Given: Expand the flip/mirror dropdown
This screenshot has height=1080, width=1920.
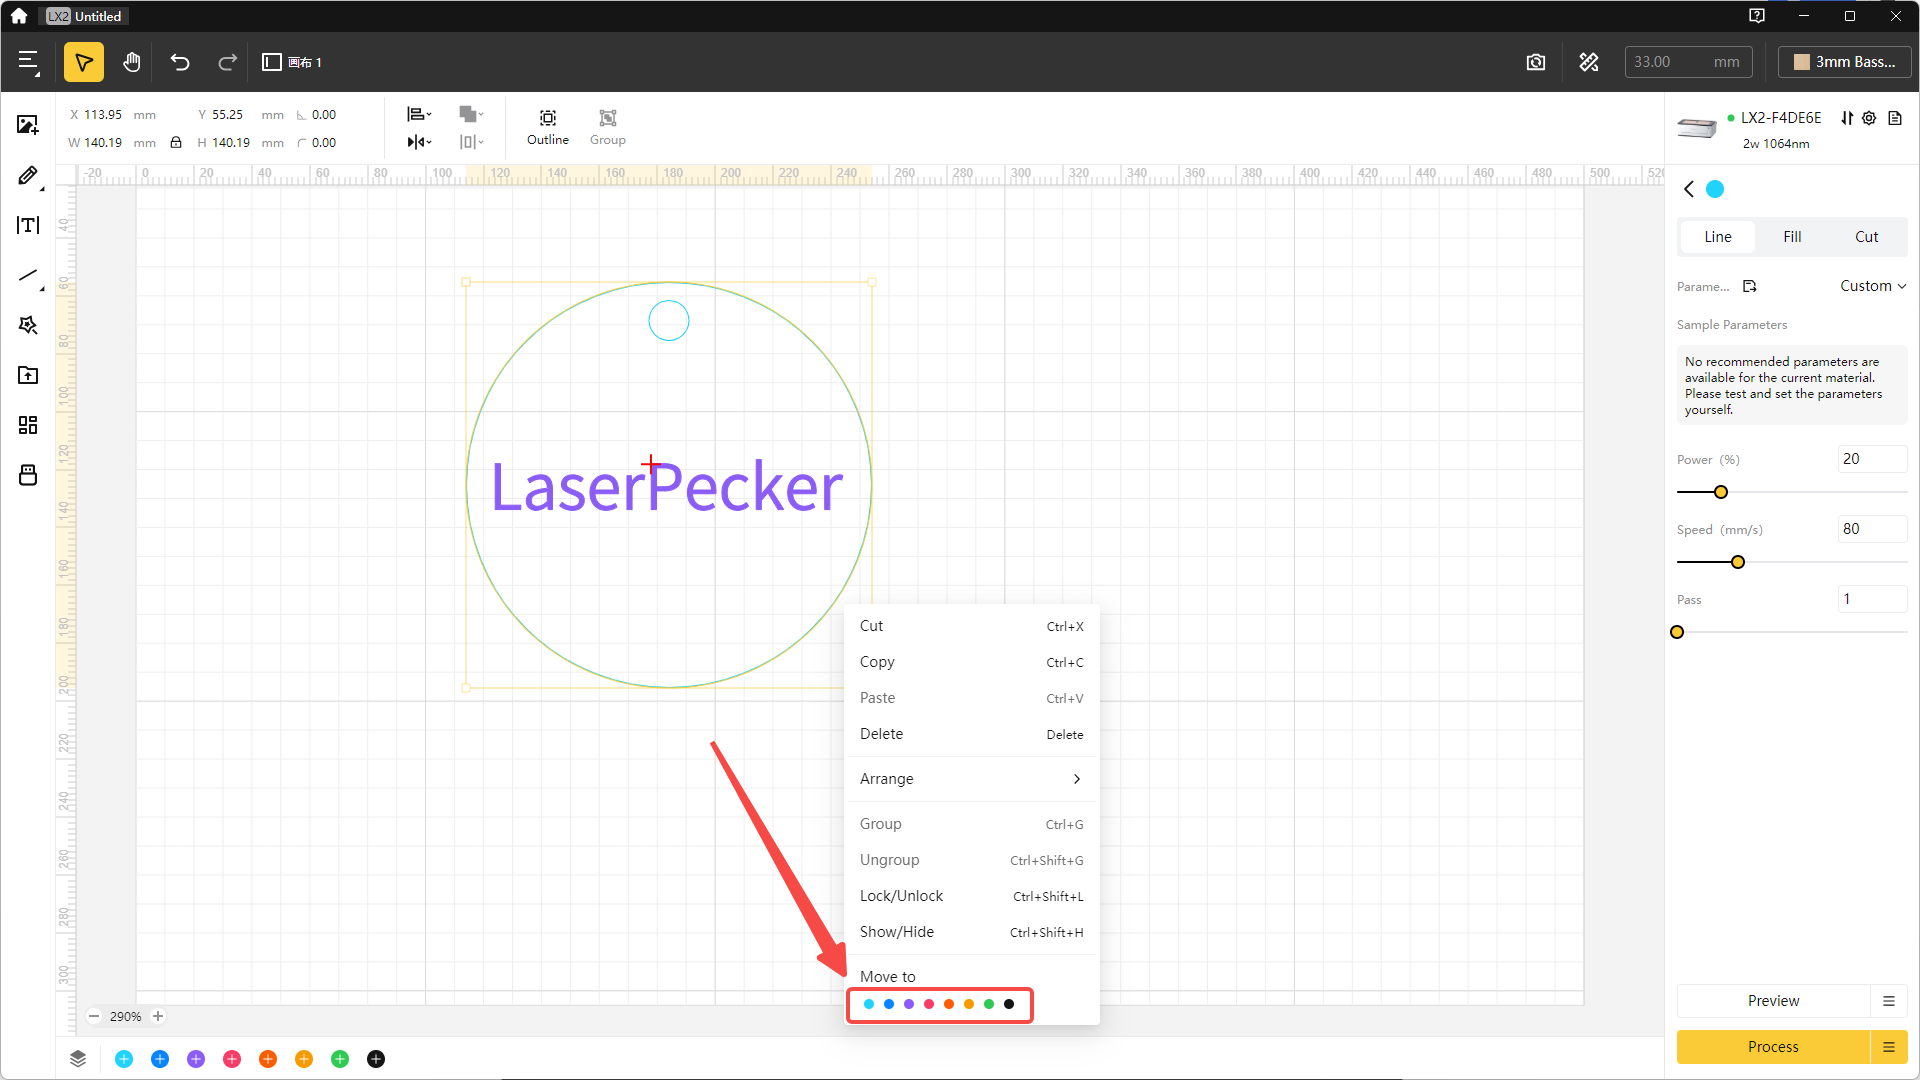Looking at the screenshot, I should (x=419, y=142).
